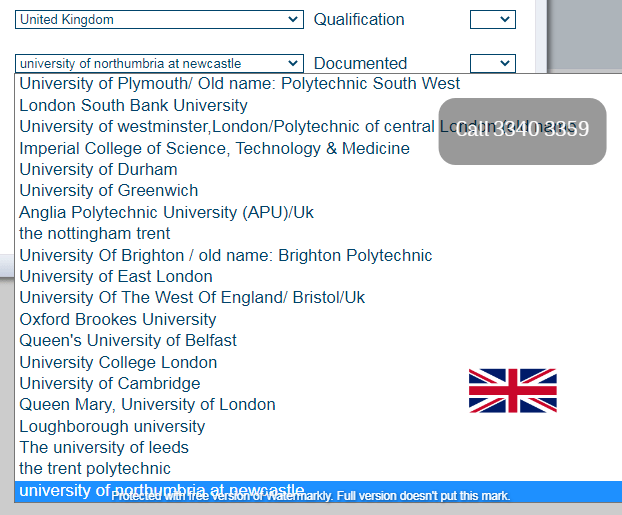Select the nottingham trent option
The width and height of the screenshot is (622, 515).
coord(95,233)
